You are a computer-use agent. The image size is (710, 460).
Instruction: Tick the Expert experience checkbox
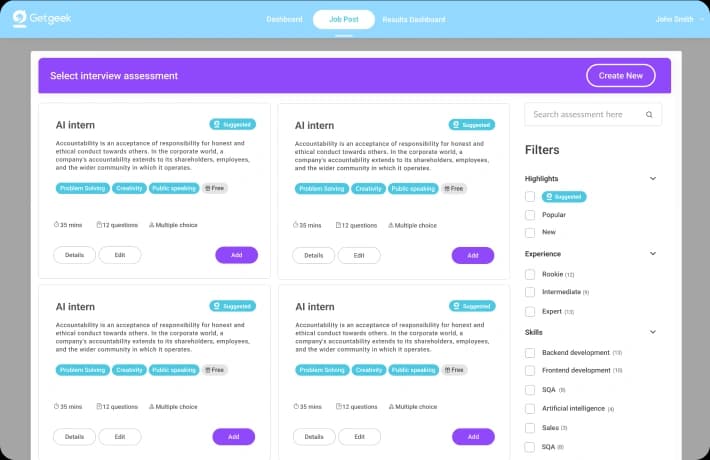(530, 311)
